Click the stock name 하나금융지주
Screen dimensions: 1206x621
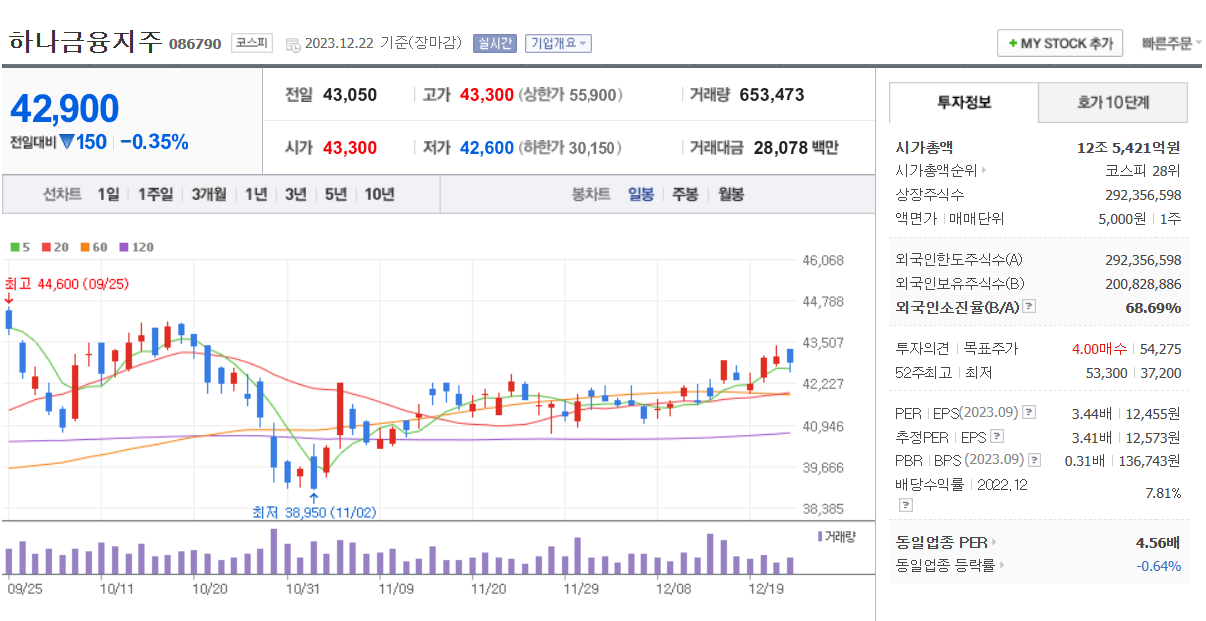[x=84, y=42]
